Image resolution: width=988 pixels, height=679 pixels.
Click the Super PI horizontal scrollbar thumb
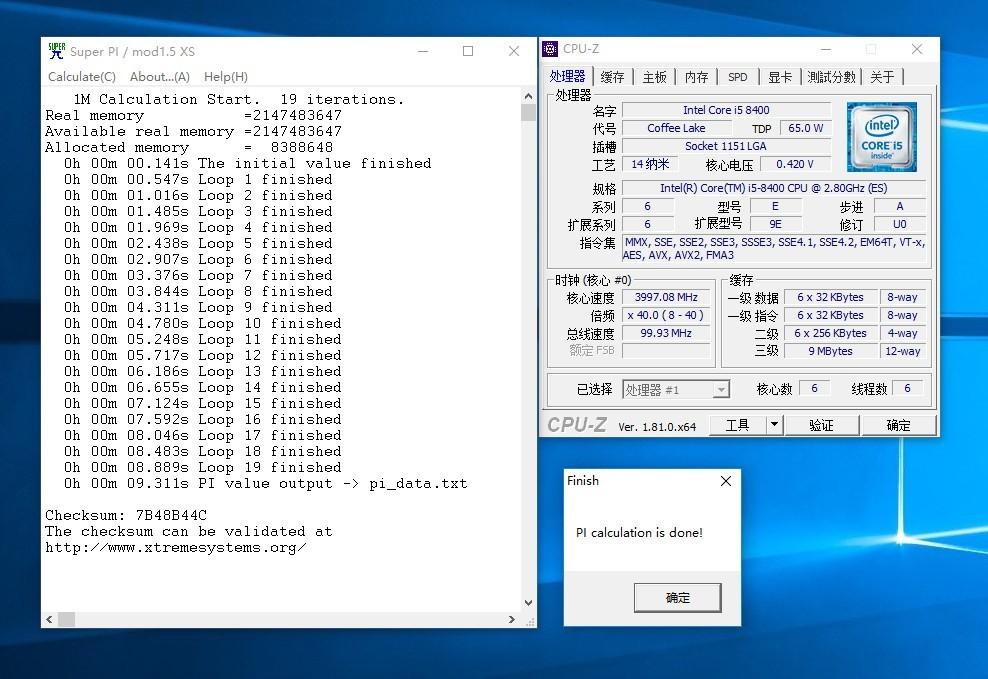point(67,620)
